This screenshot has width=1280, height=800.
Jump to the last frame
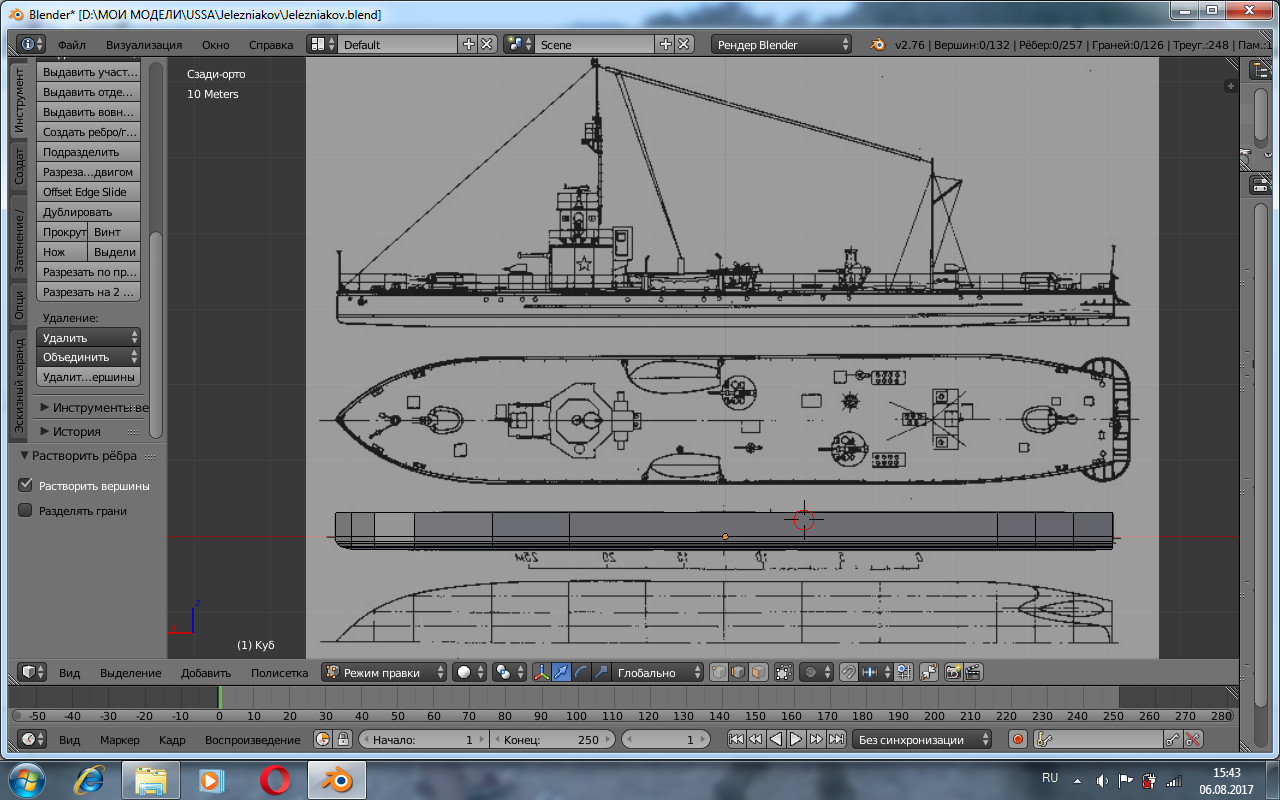[835, 740]
